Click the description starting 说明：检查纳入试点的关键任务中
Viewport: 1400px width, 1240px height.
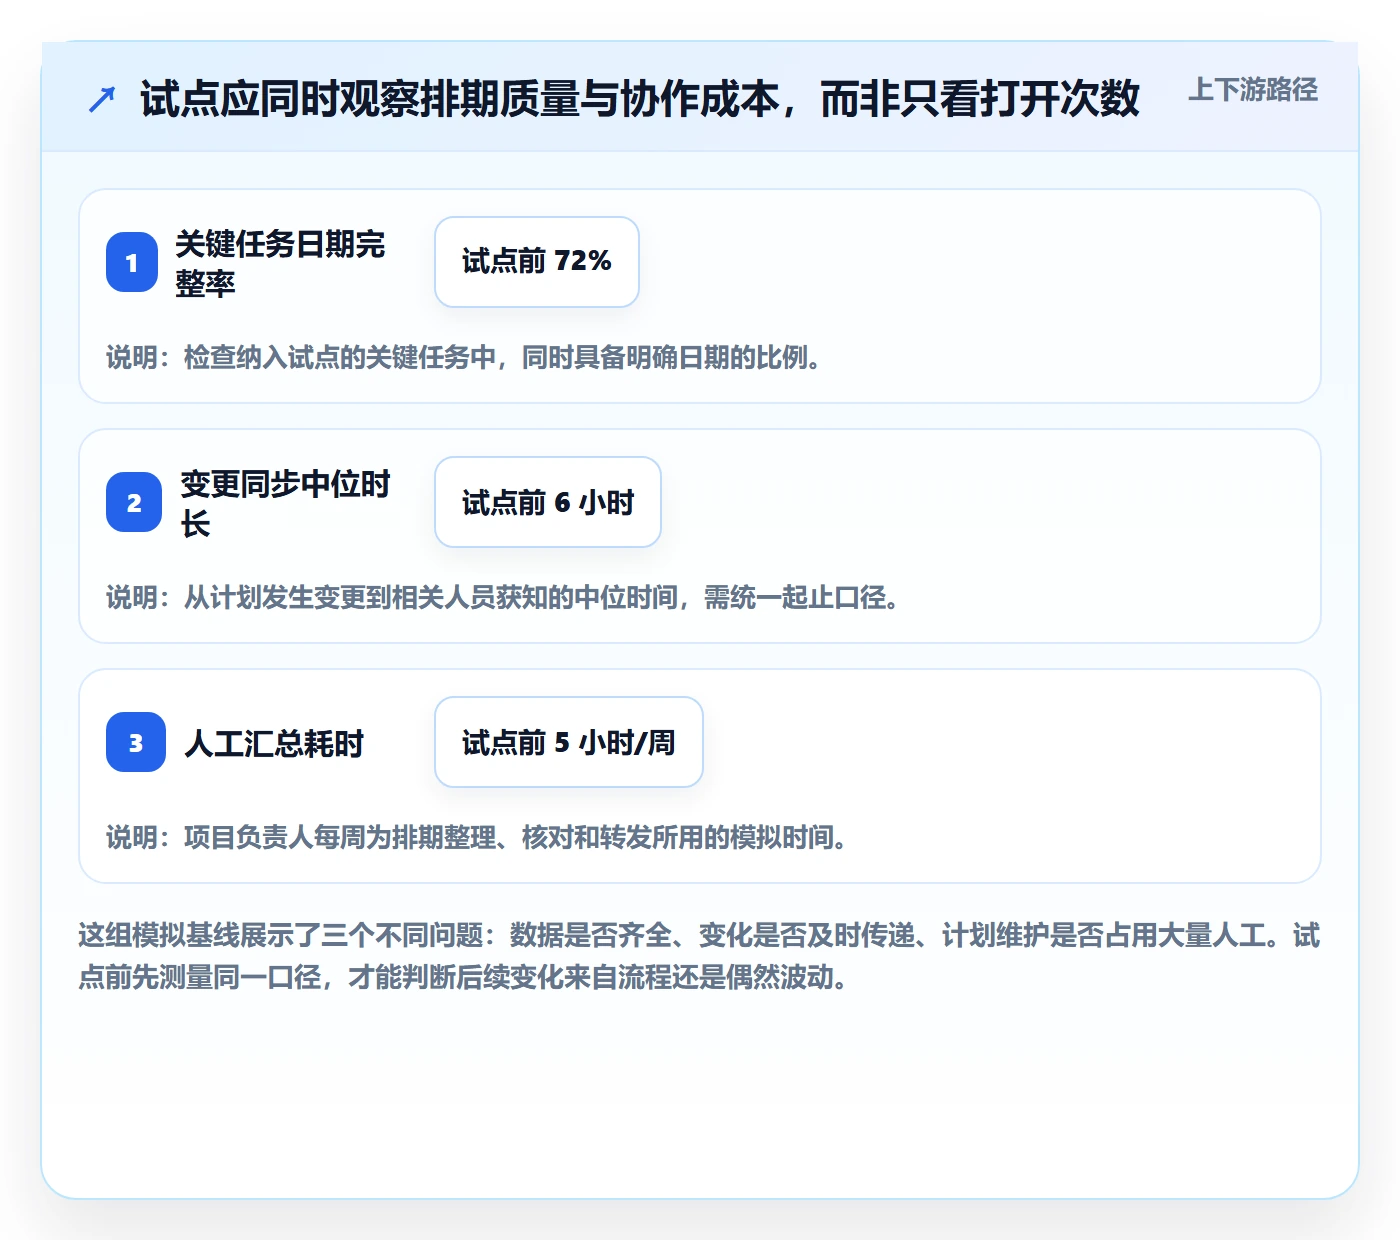pos(464,357)
